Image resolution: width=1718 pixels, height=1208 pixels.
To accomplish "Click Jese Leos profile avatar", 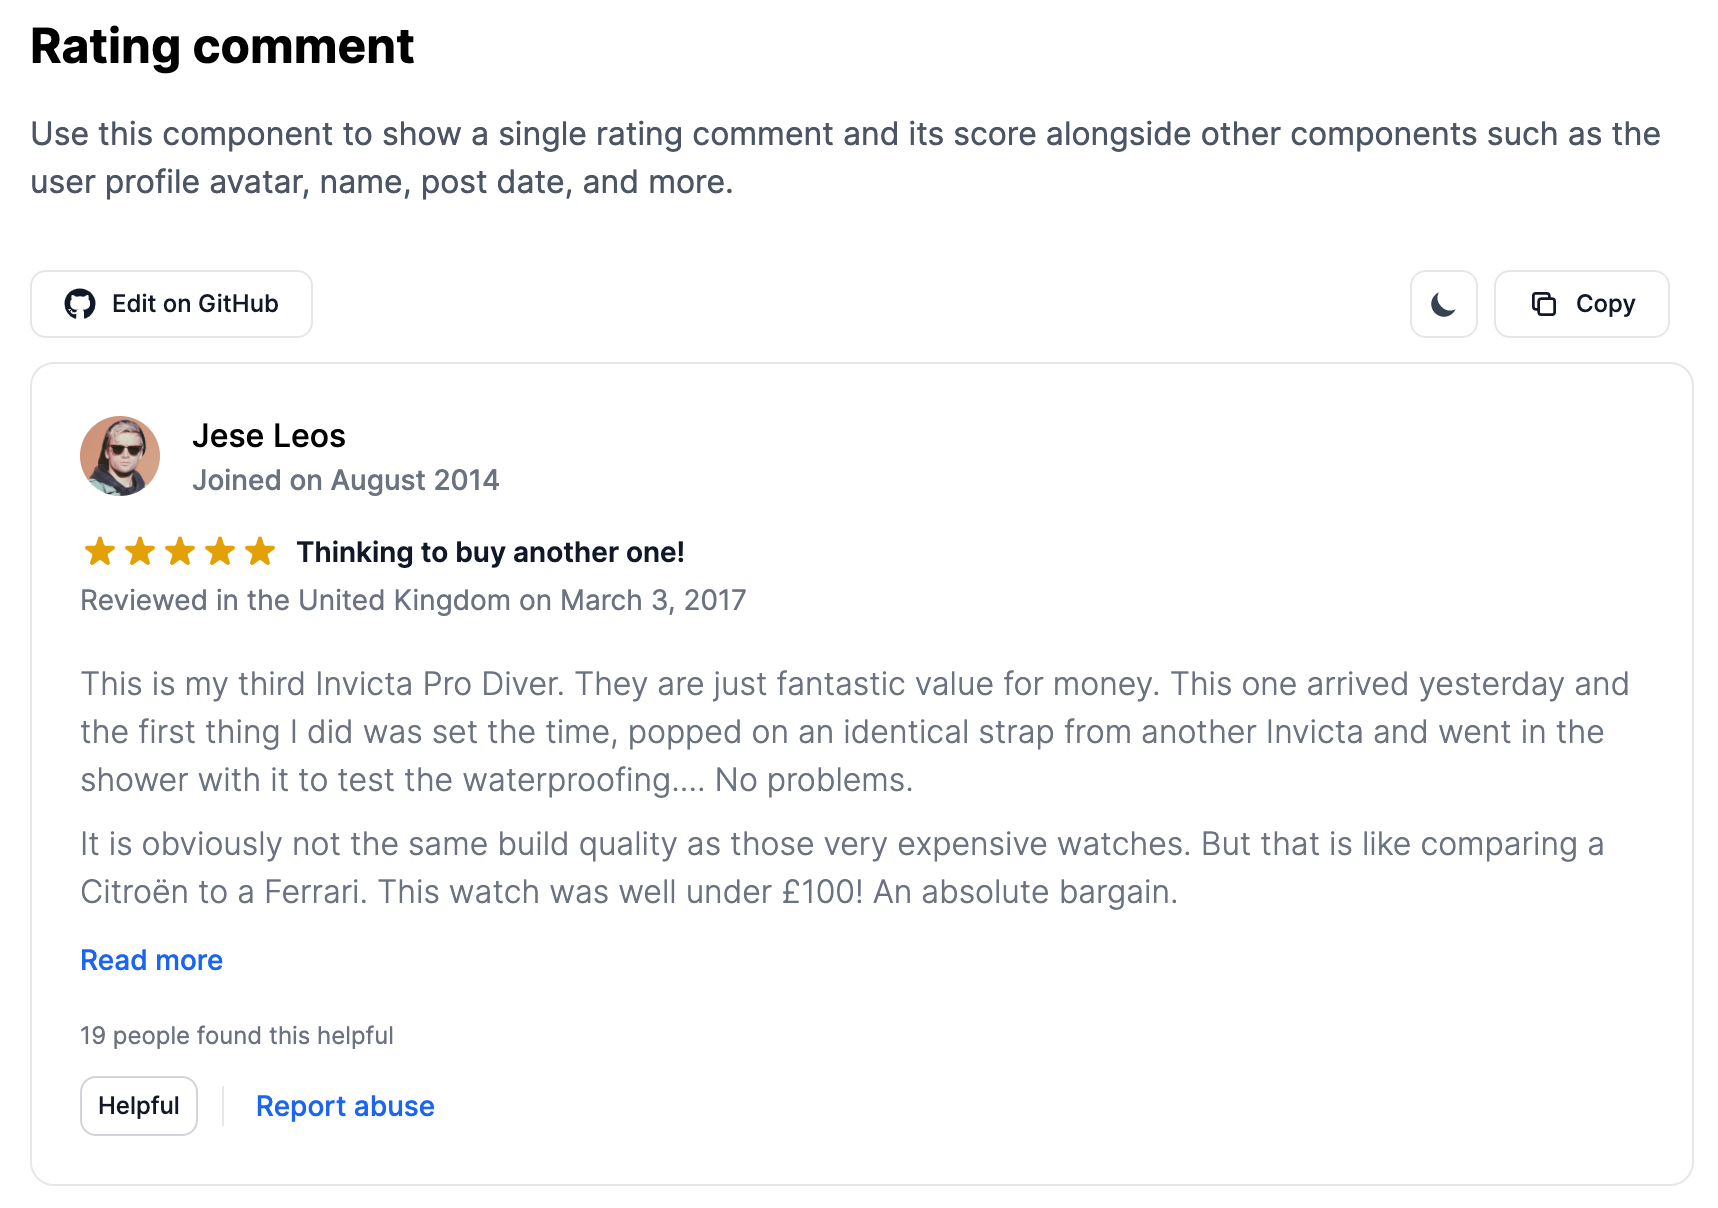I will (120, 456).
